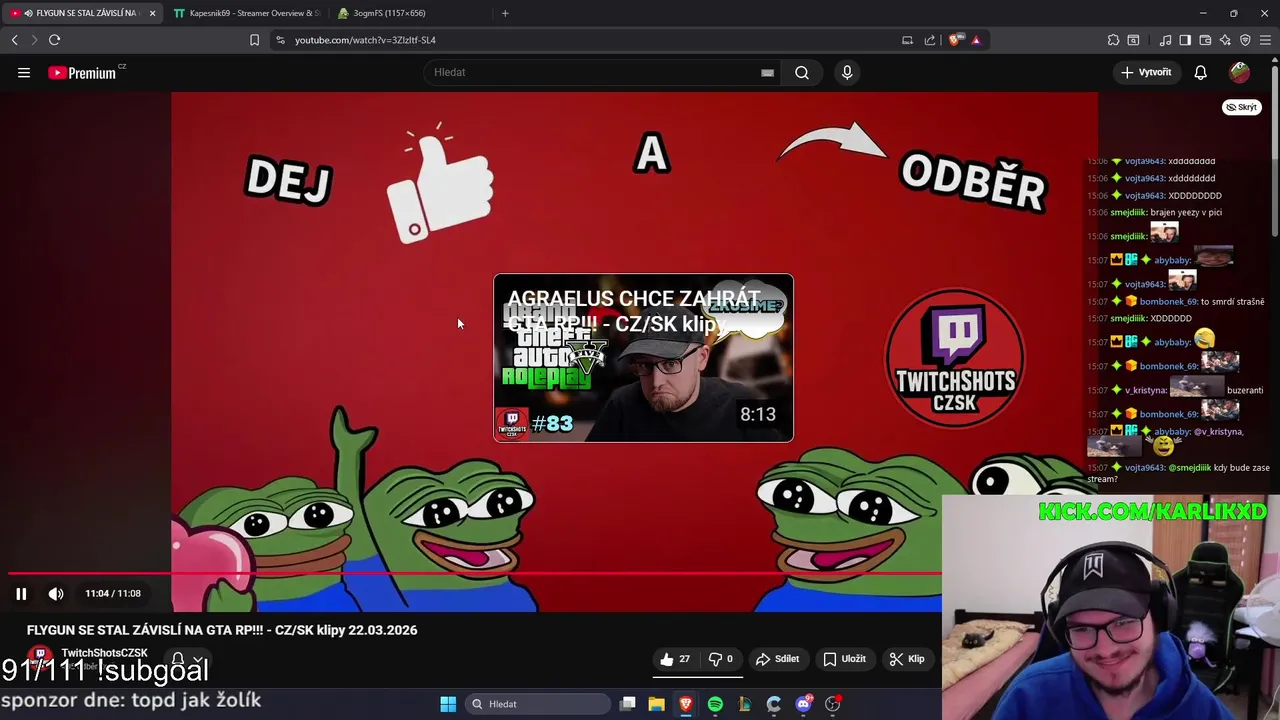
Task: Click chat message "to smrdí strašně"
Action: point(1233,301)
